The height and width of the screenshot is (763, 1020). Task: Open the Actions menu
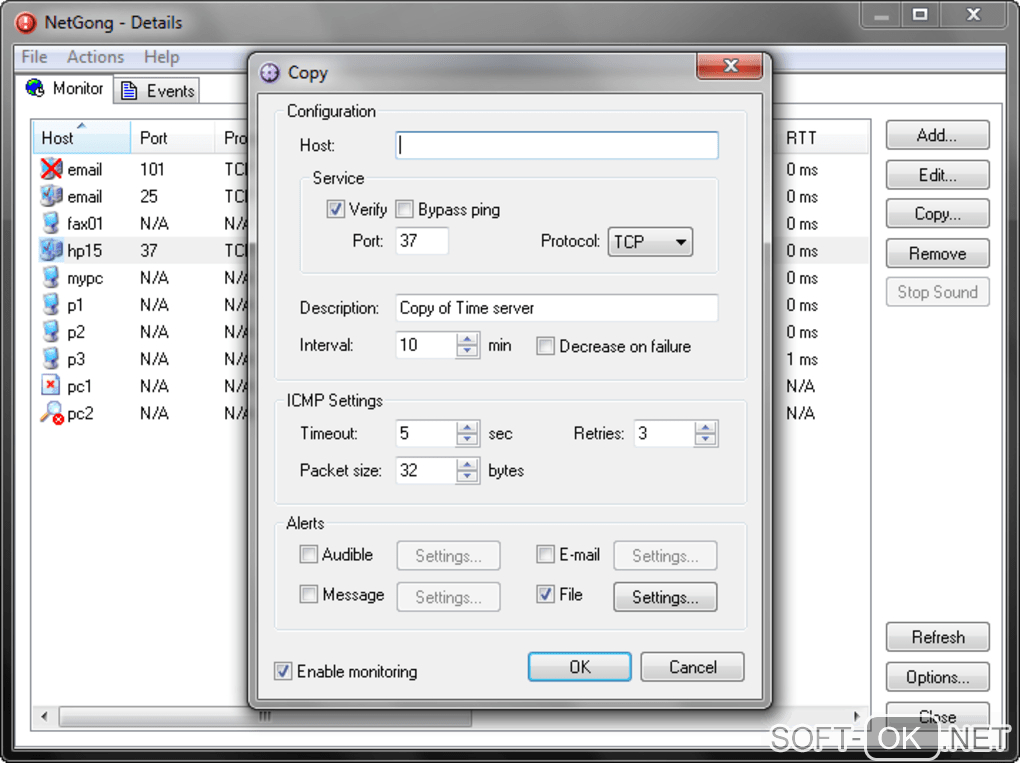click(x=95, y=57)
